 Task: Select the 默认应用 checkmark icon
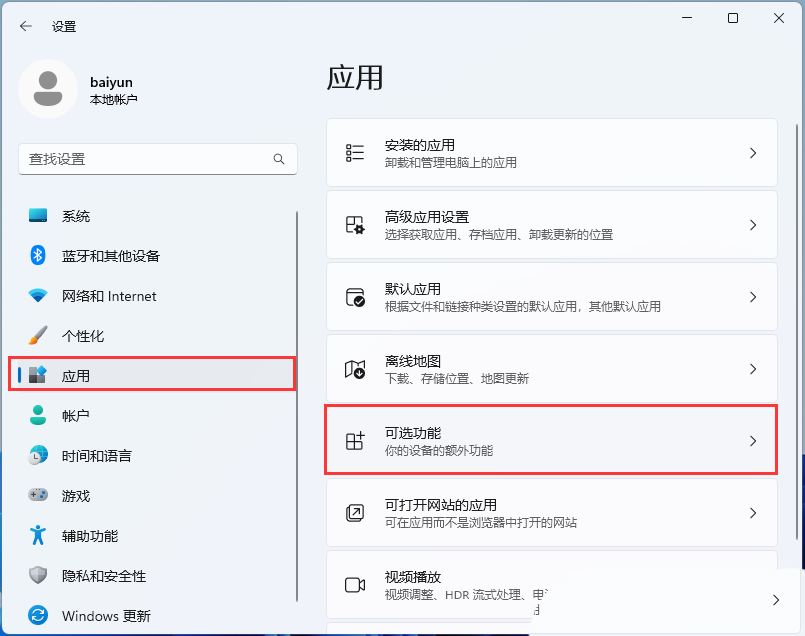[x=355, y=296]
